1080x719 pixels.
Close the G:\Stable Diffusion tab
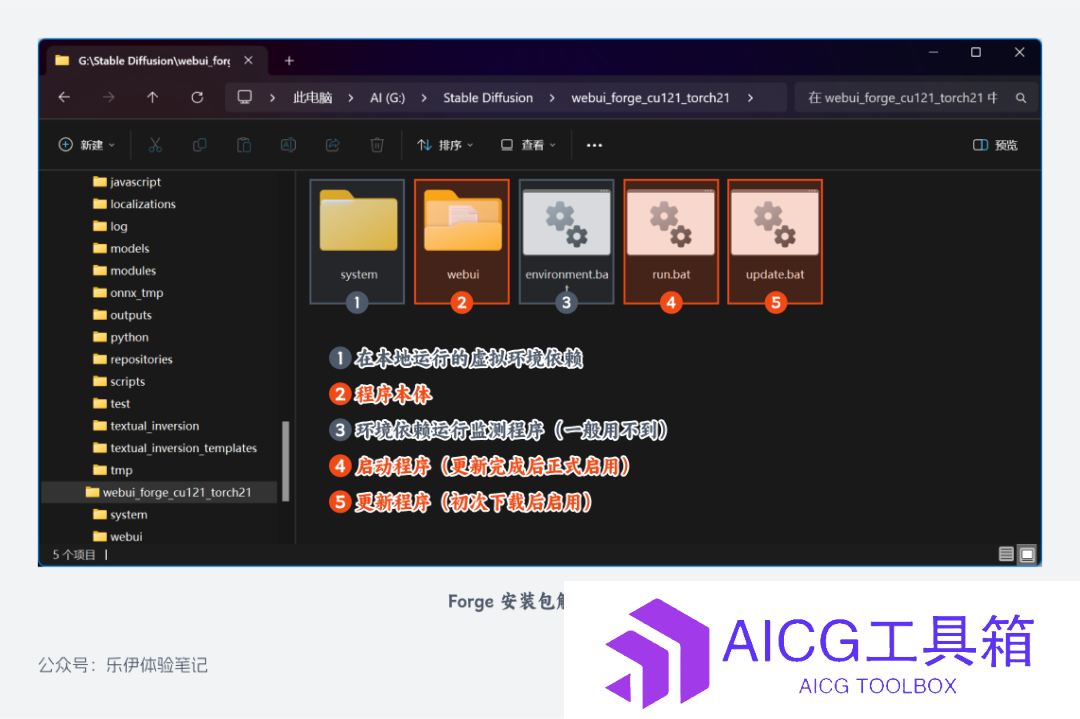pyautogui.click(x=249, y=61)
